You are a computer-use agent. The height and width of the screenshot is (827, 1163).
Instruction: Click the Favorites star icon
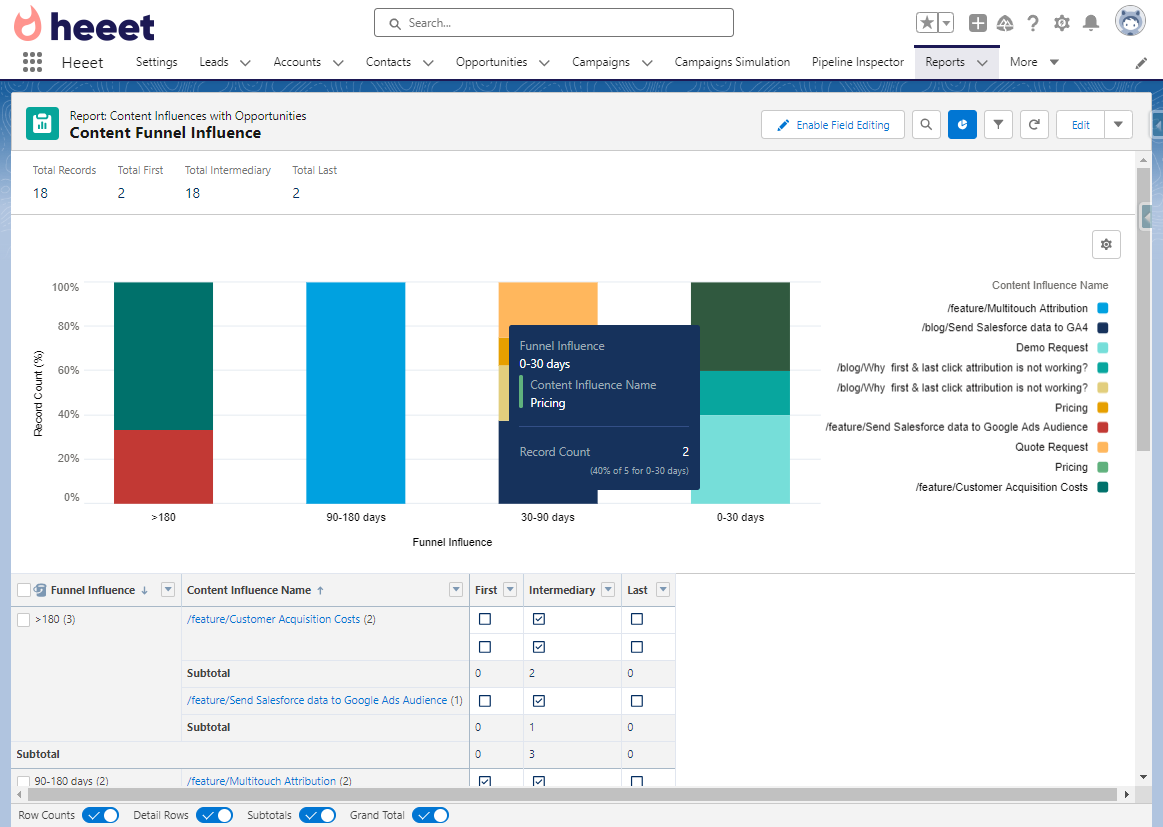point(927,23)
